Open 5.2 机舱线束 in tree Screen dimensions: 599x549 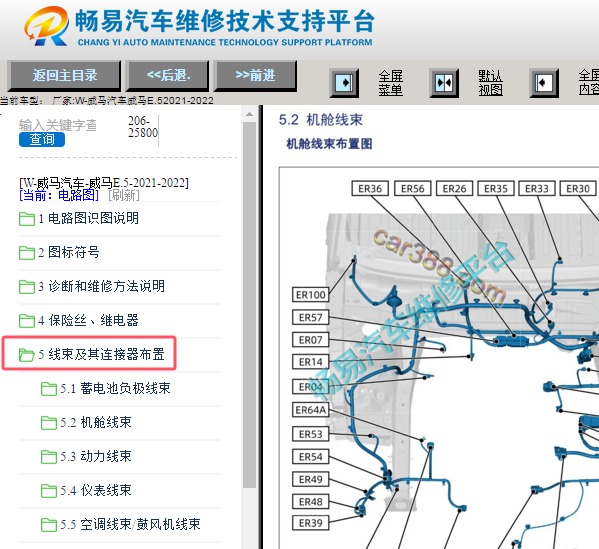tap(96, 422)
